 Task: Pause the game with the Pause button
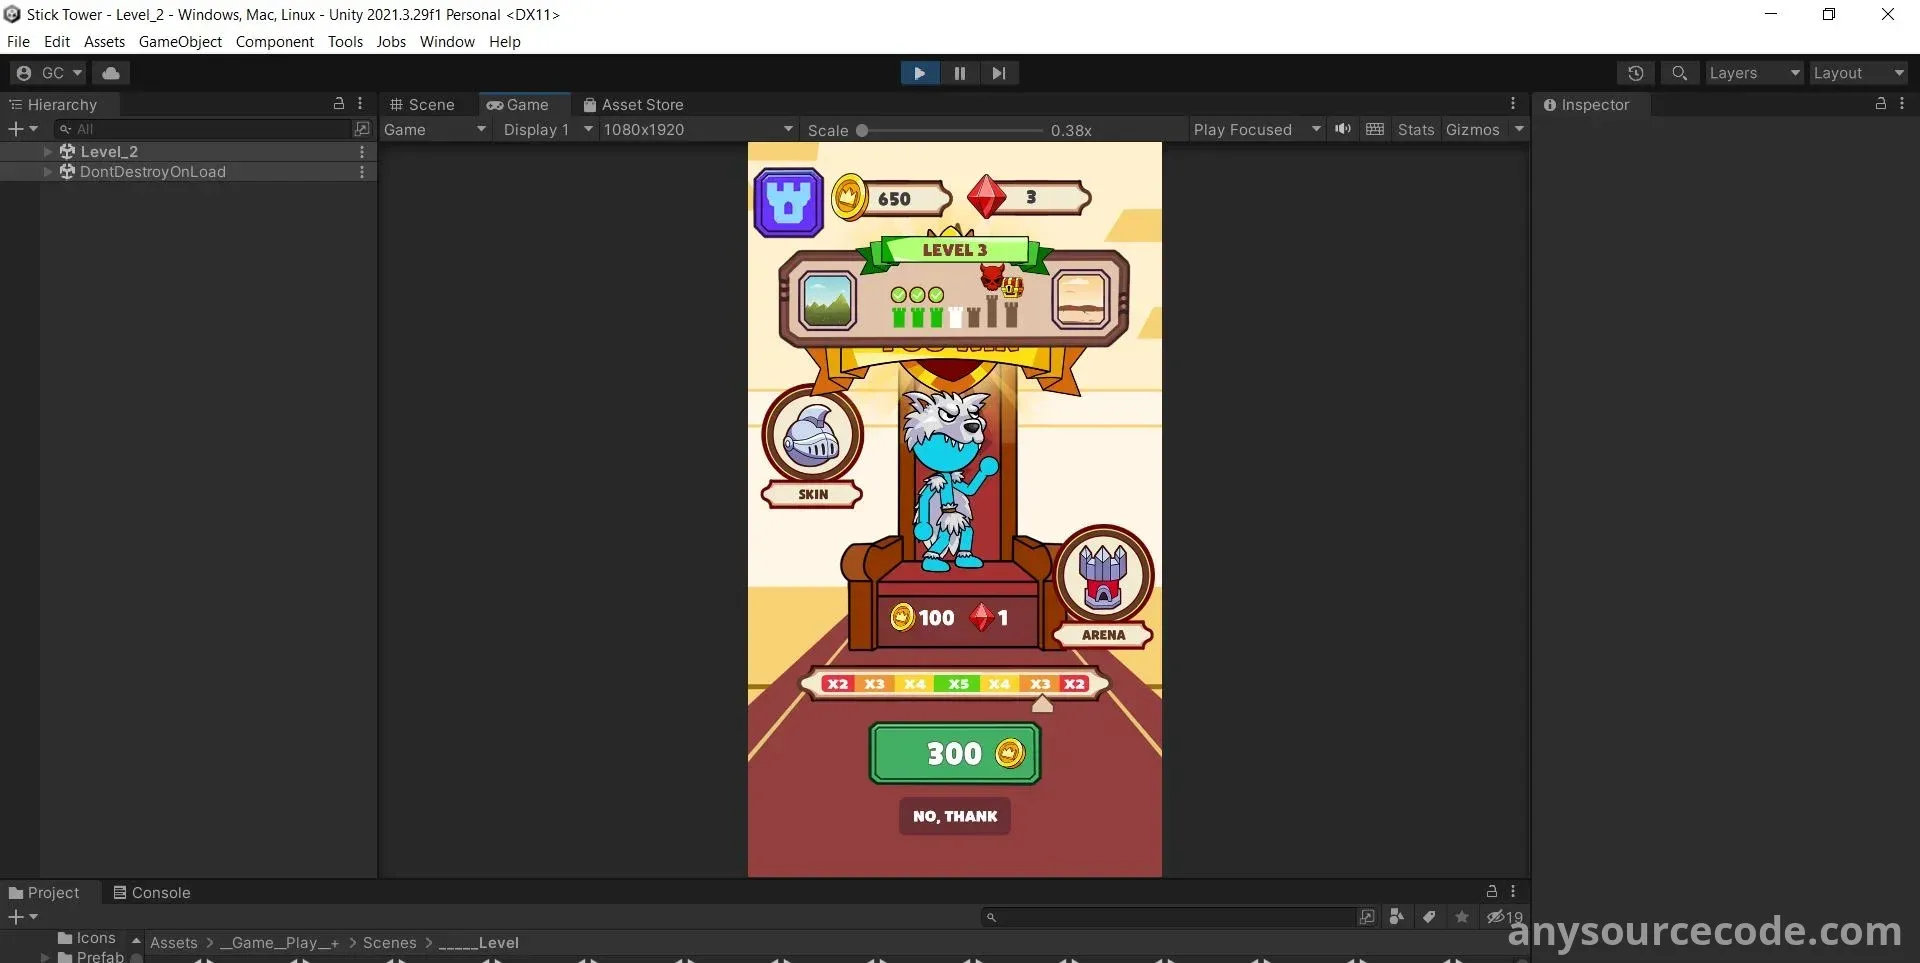coord(959,73)
